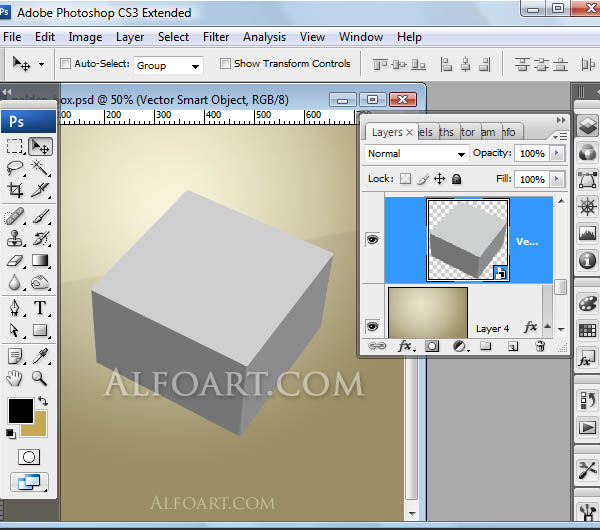
Task: Toggle lock position
Action: (440, 179)
